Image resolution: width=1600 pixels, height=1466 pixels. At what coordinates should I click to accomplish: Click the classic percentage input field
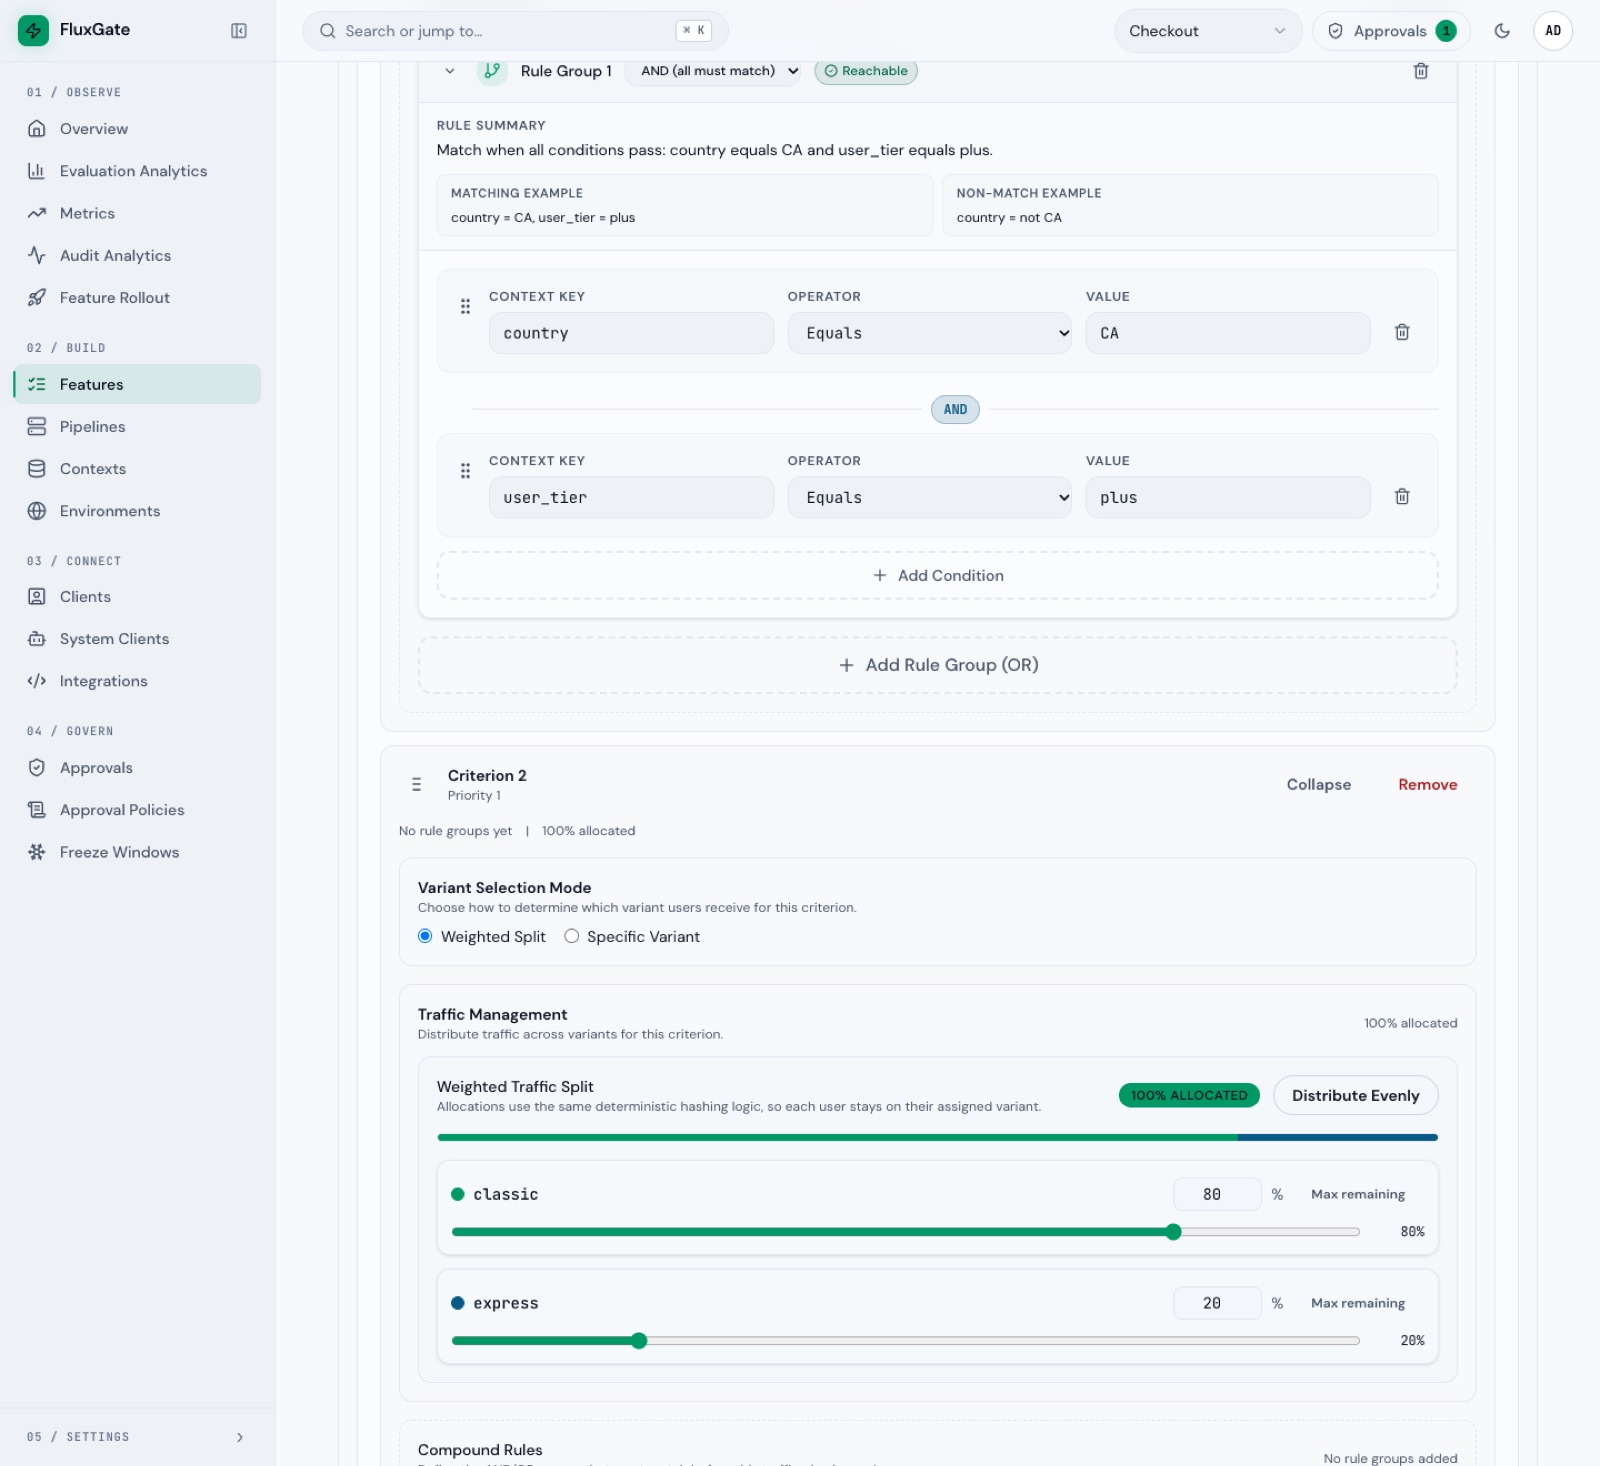(1217, 1194)
